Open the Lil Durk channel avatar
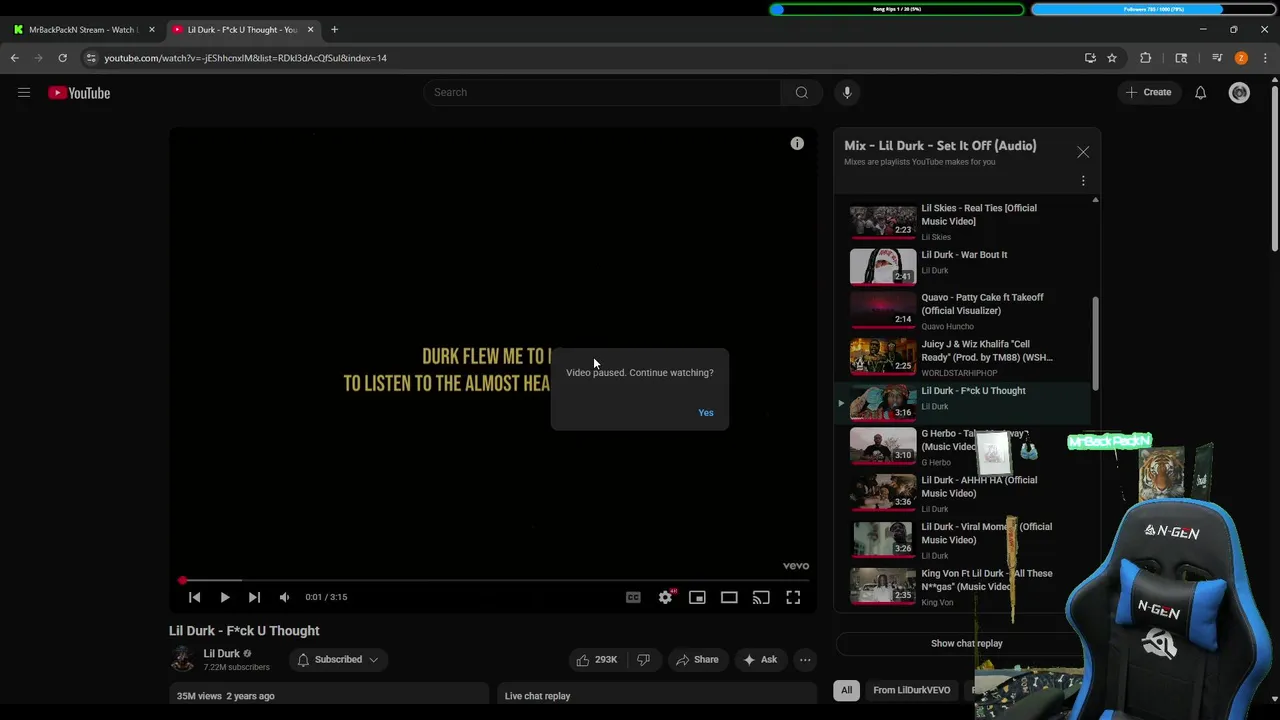This screenshot has width=1280, height=720. (x=182, y=658)
